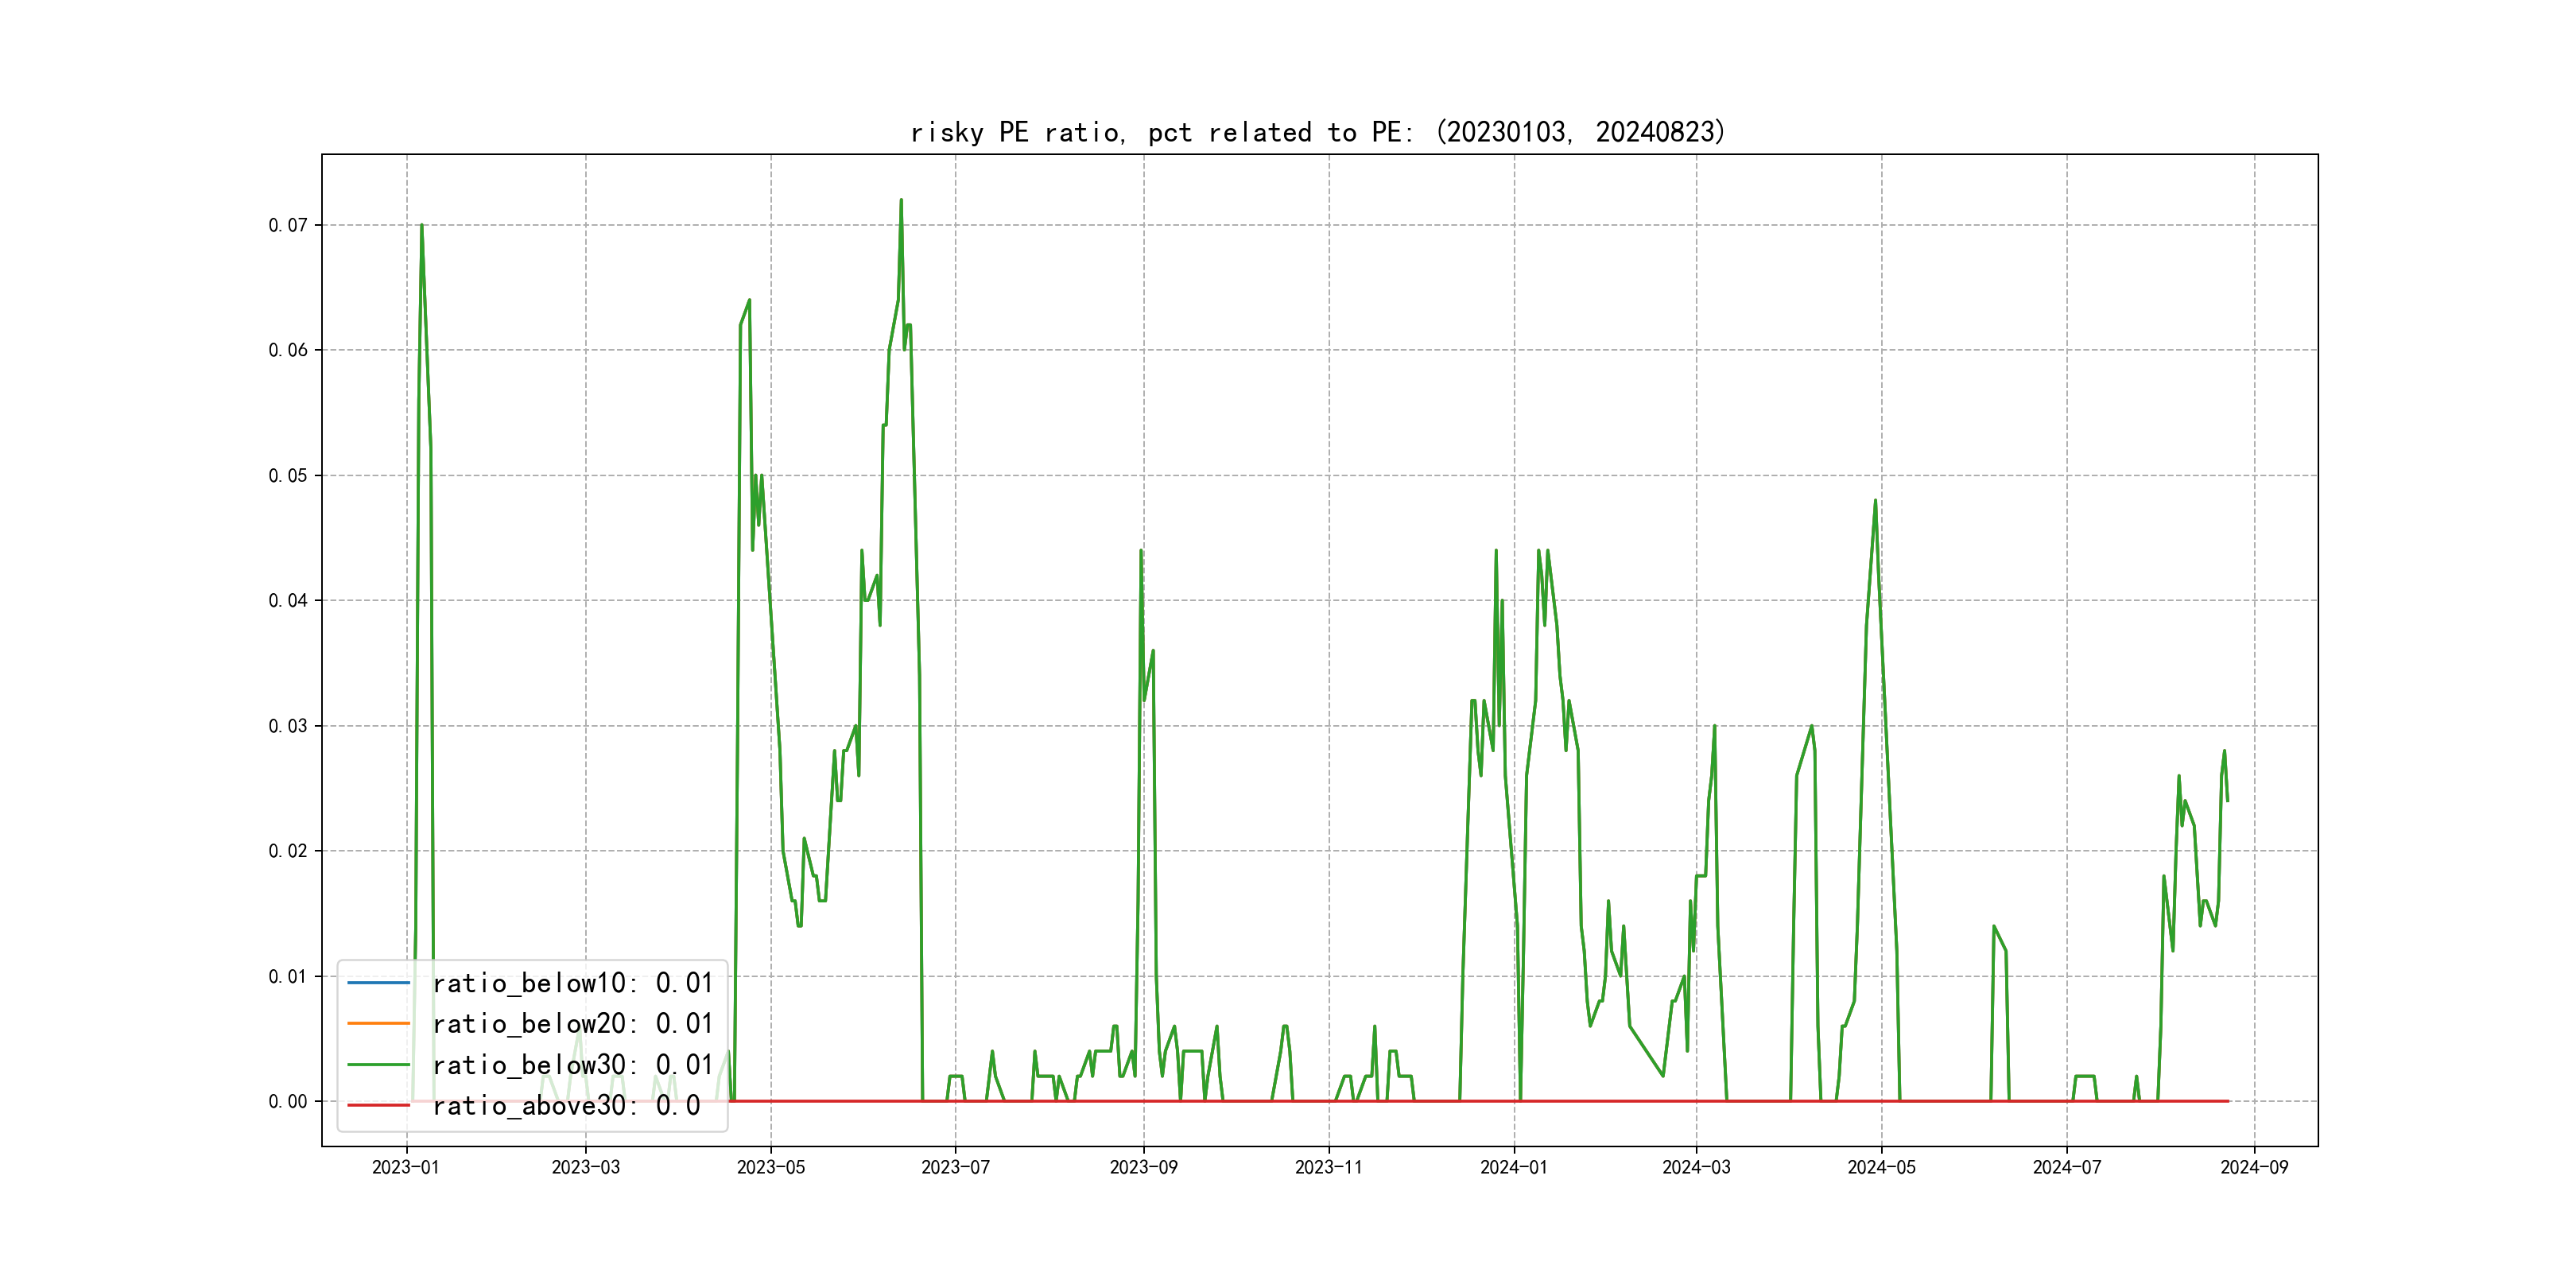Click the 2023-01 x-axis tick label
Image resolution: width=2576 pixels, height=1288 pixels.
[x=406, y=1167]
